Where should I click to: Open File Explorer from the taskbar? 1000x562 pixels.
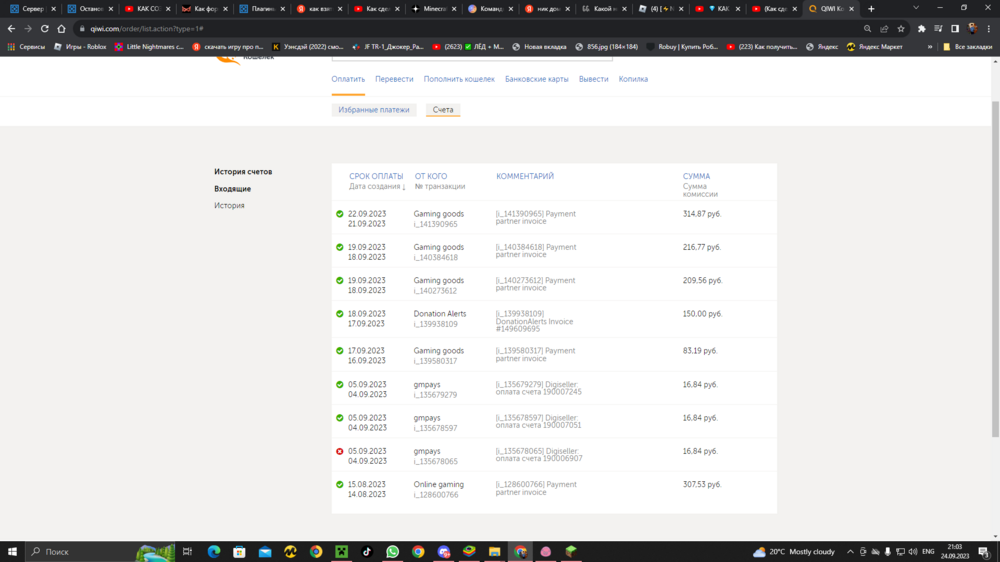494,552
